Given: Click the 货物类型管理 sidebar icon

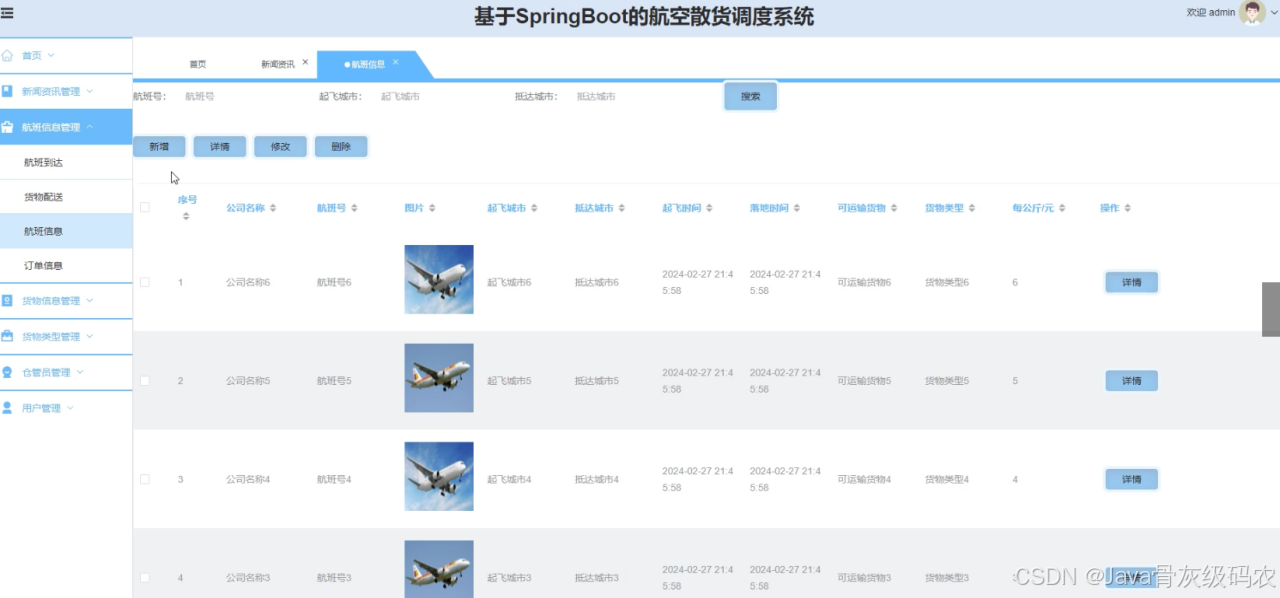Looking at the screenshot, I should [x=8, y=336].
